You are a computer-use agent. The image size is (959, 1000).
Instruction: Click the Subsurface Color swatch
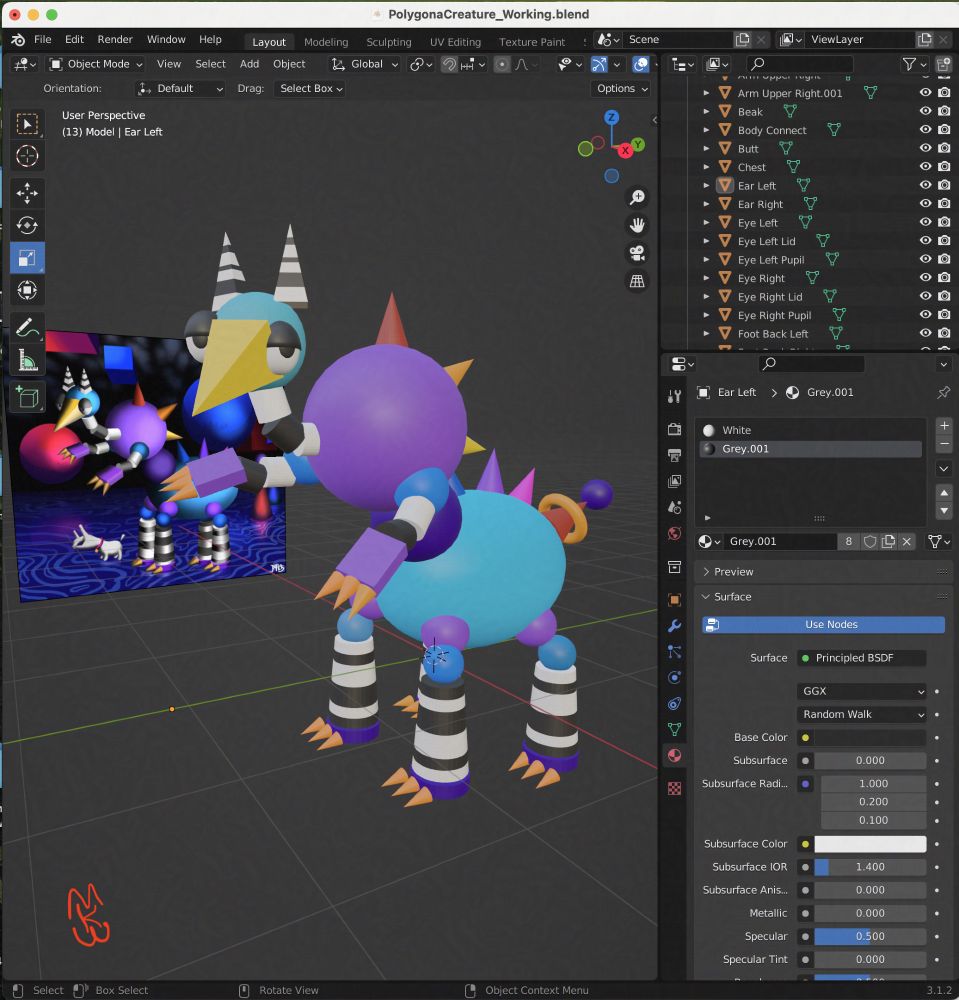point(870,844)
